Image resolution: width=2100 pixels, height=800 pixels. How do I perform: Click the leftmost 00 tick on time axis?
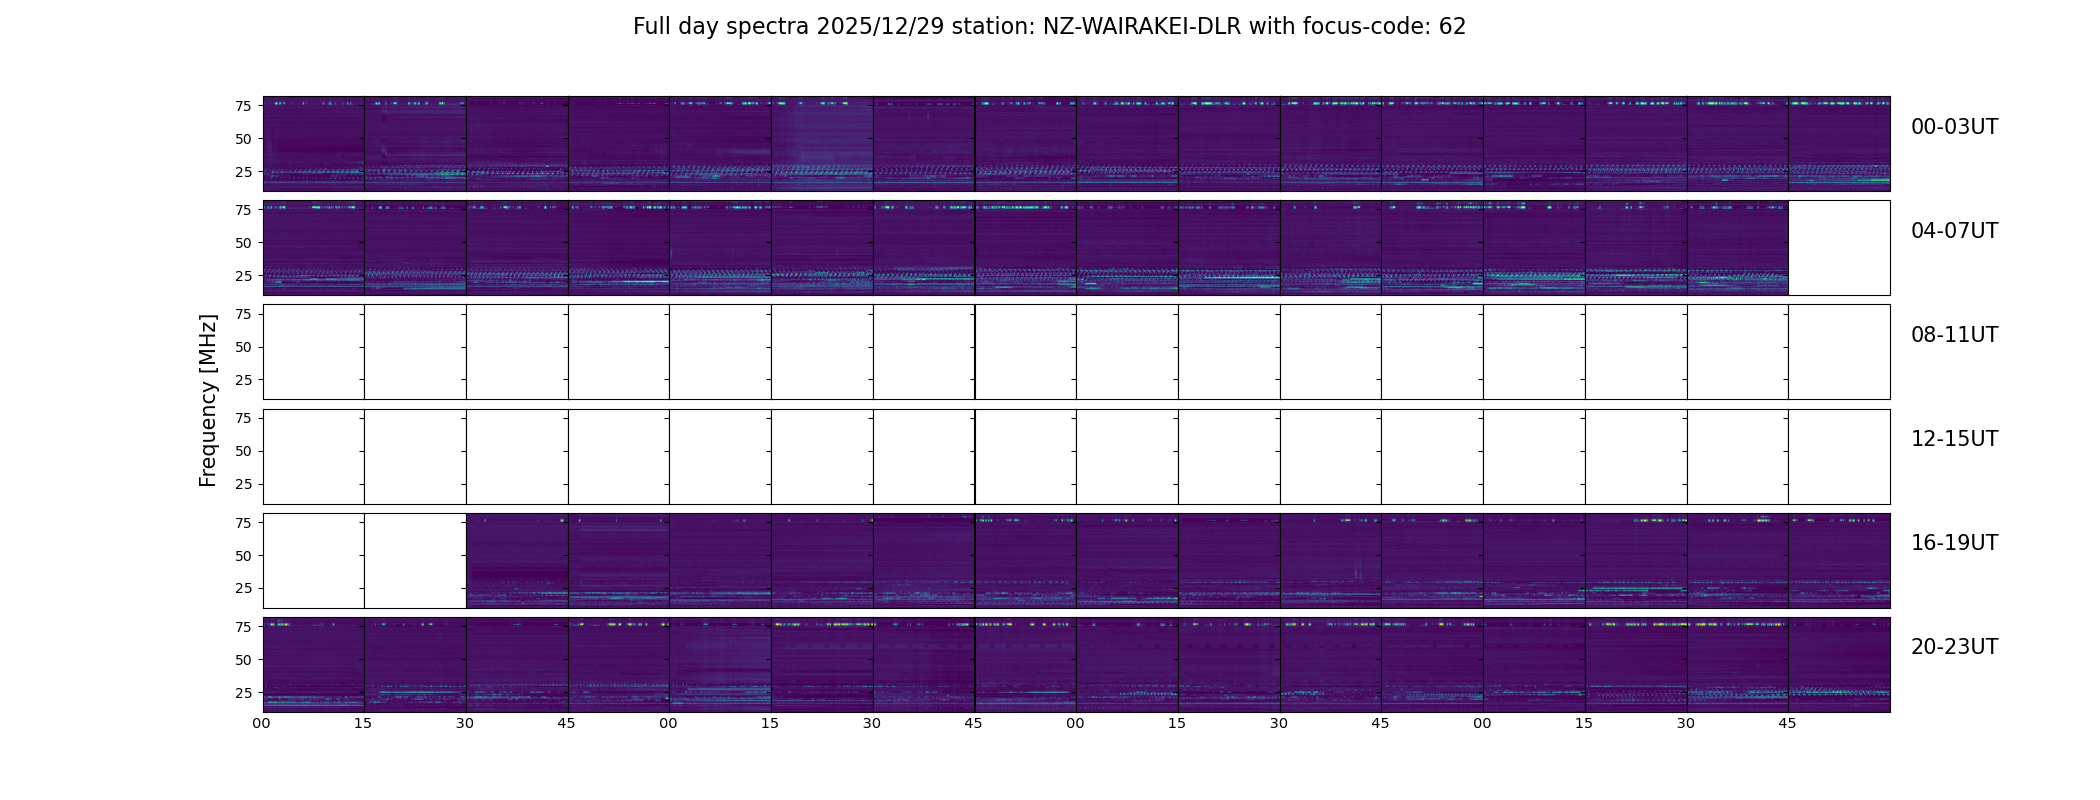click(262, 723)
